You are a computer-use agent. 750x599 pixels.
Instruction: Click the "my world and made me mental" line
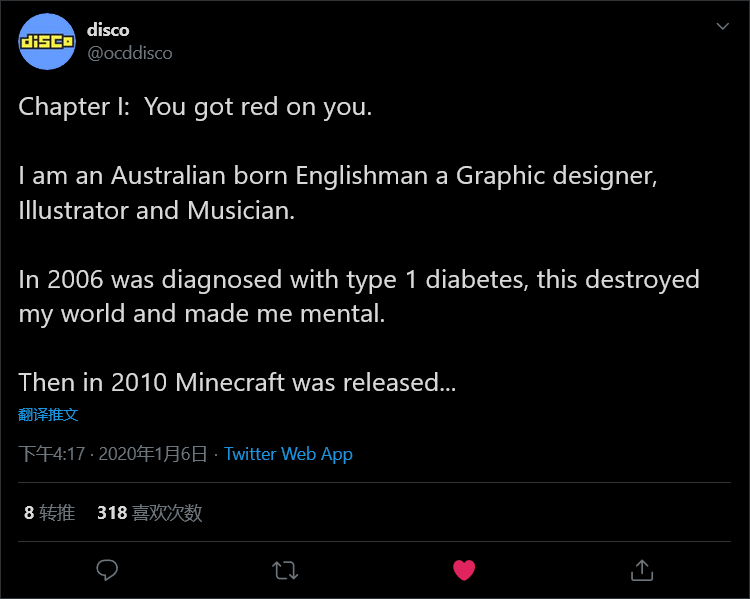pos(201,313)
